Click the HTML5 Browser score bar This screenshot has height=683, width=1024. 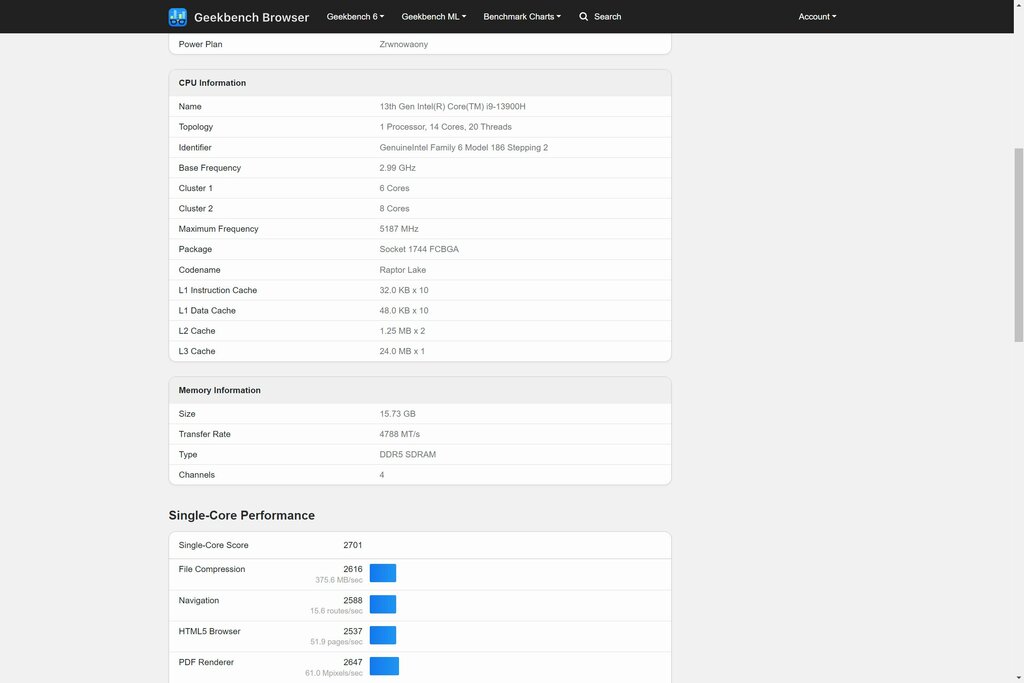coord(383,635)
